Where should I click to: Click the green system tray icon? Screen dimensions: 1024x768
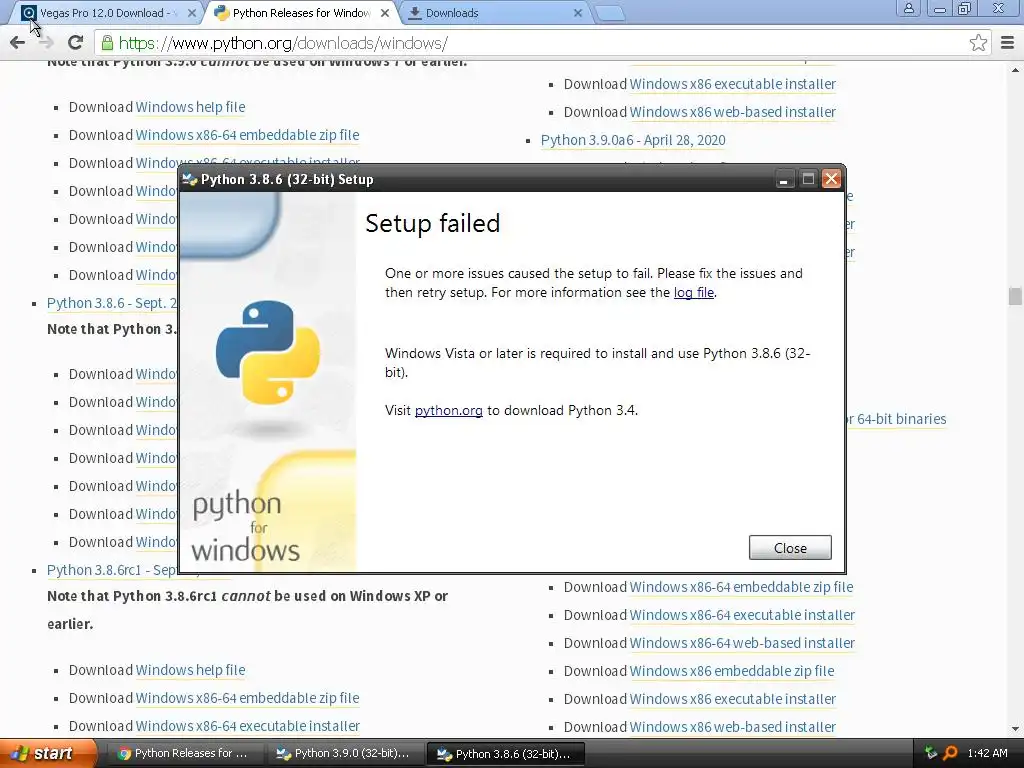[931, 754]
